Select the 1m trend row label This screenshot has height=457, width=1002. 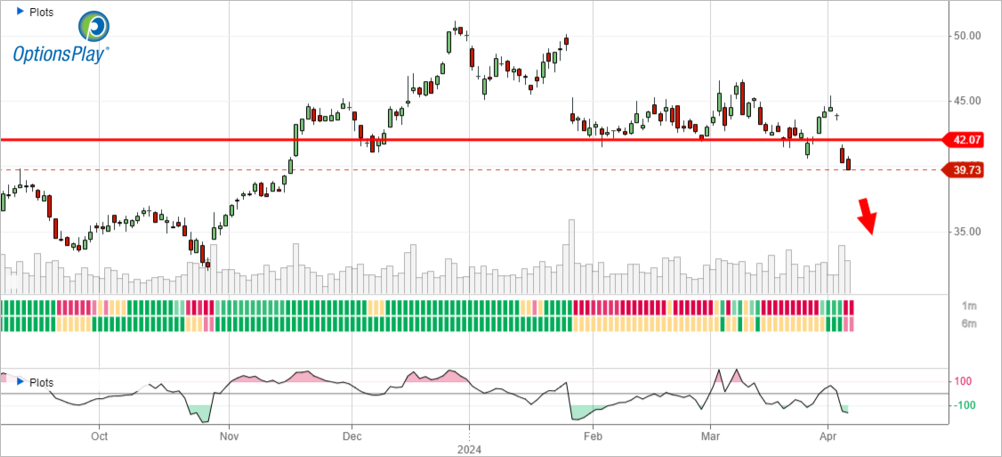970,306
